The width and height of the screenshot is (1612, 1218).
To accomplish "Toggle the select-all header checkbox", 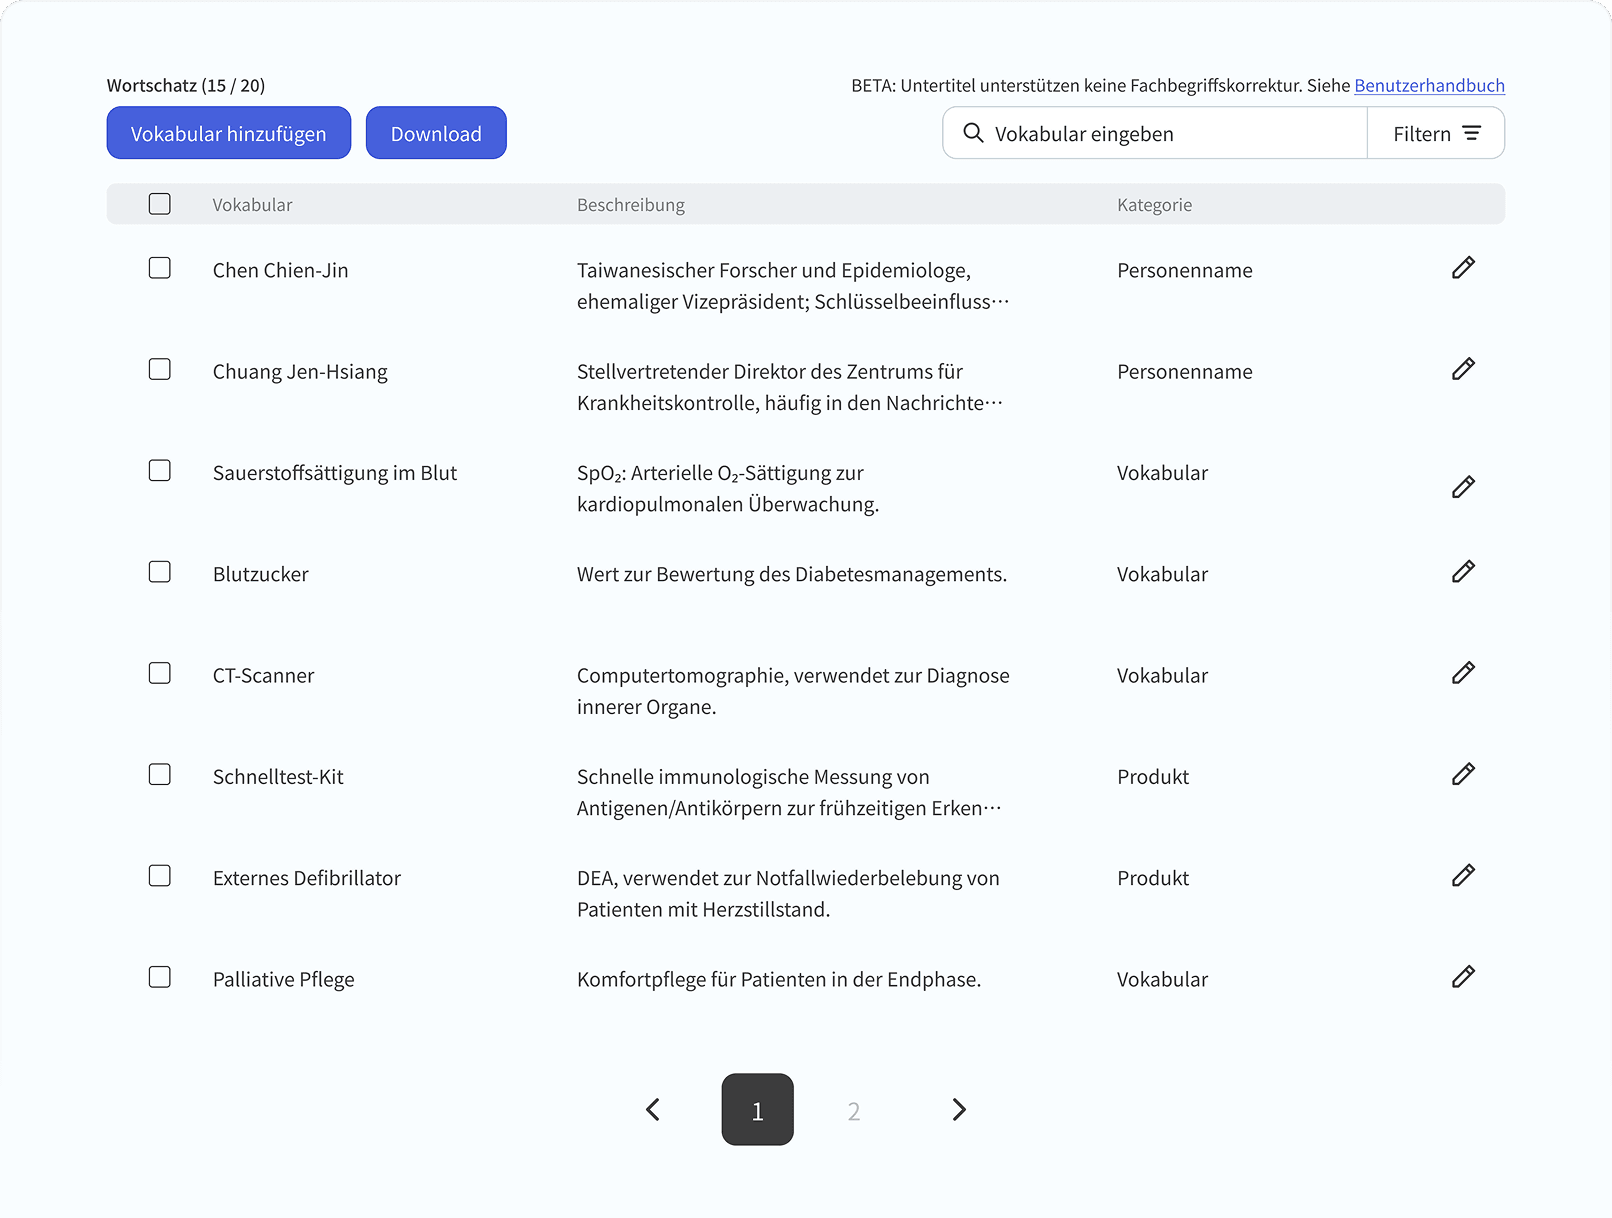I will click(x=160, y=204).
